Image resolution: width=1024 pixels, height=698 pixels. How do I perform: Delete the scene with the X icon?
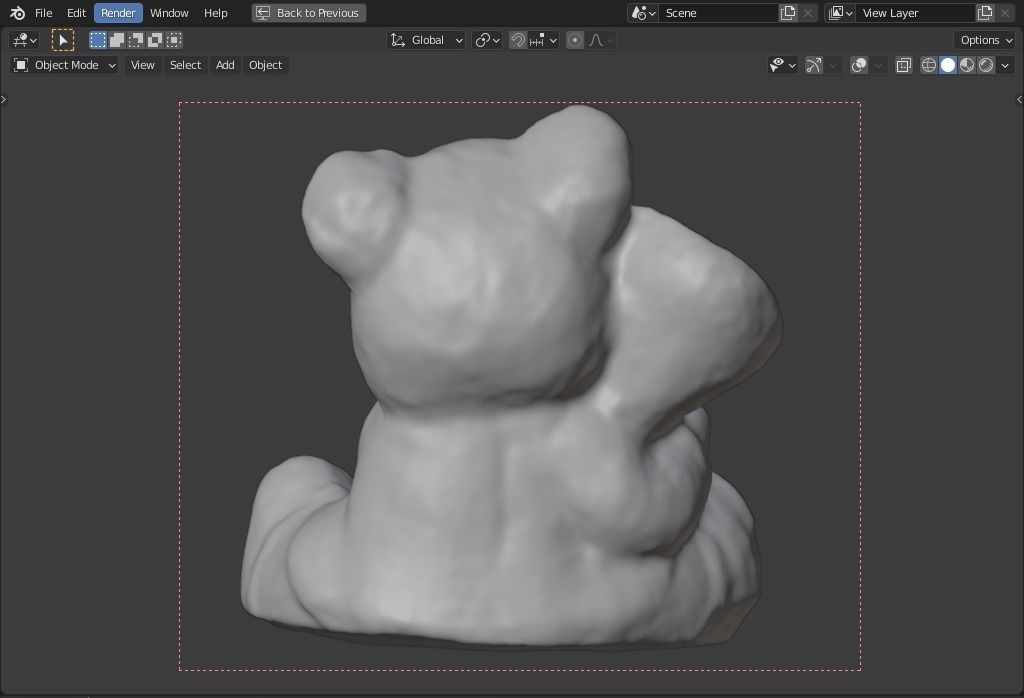808,13
